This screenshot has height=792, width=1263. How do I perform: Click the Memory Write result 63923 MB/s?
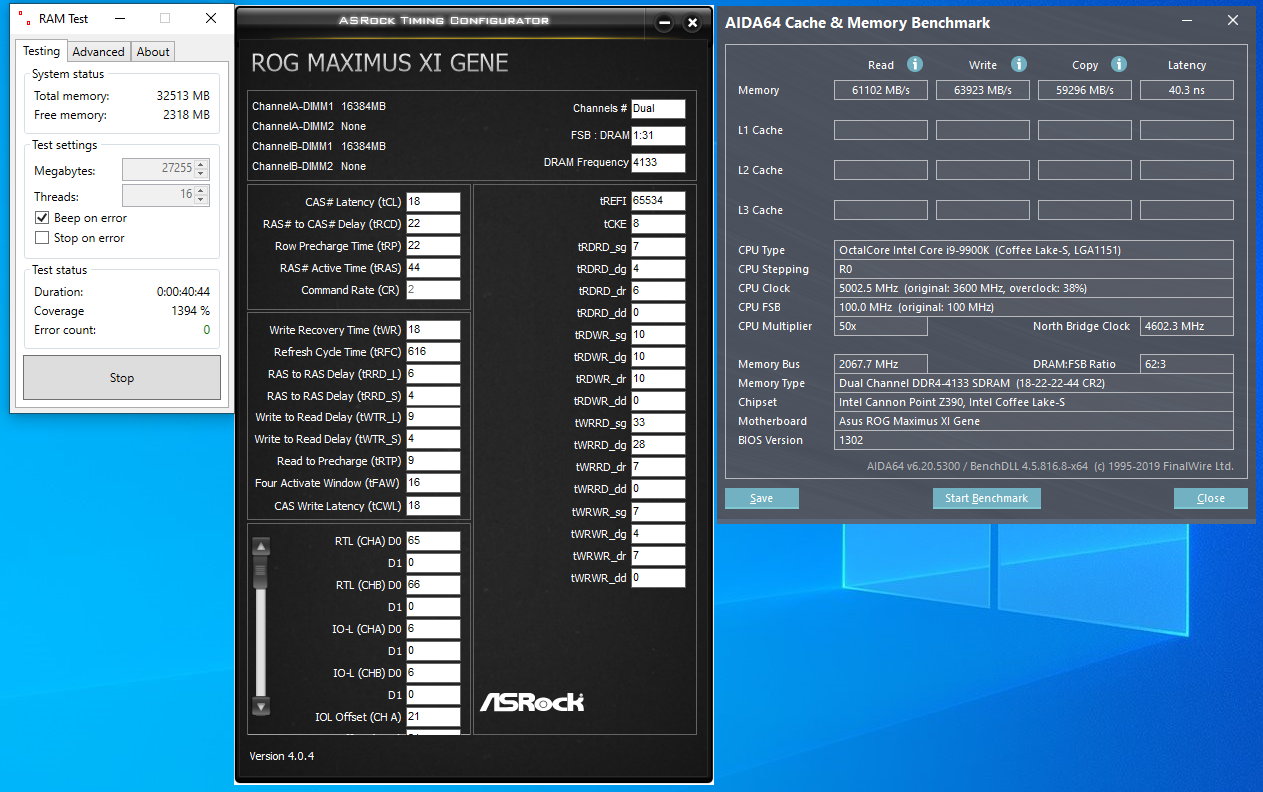click(x=983, y=90)
